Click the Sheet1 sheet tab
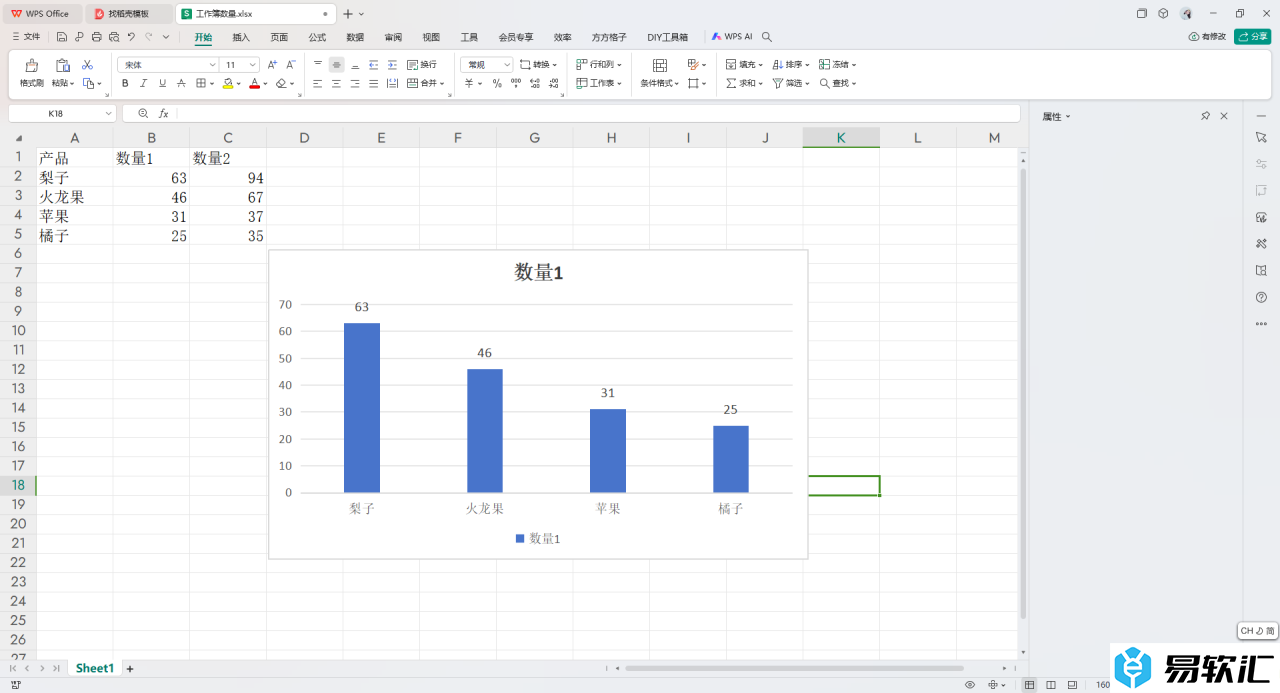Screen dimensions: 1280x693 (x=95, y=668)
